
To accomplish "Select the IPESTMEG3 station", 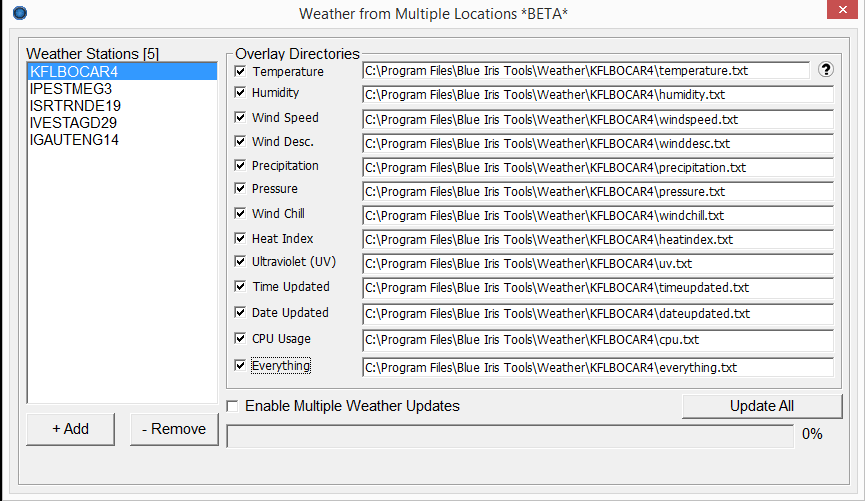I will pos(70,89).
